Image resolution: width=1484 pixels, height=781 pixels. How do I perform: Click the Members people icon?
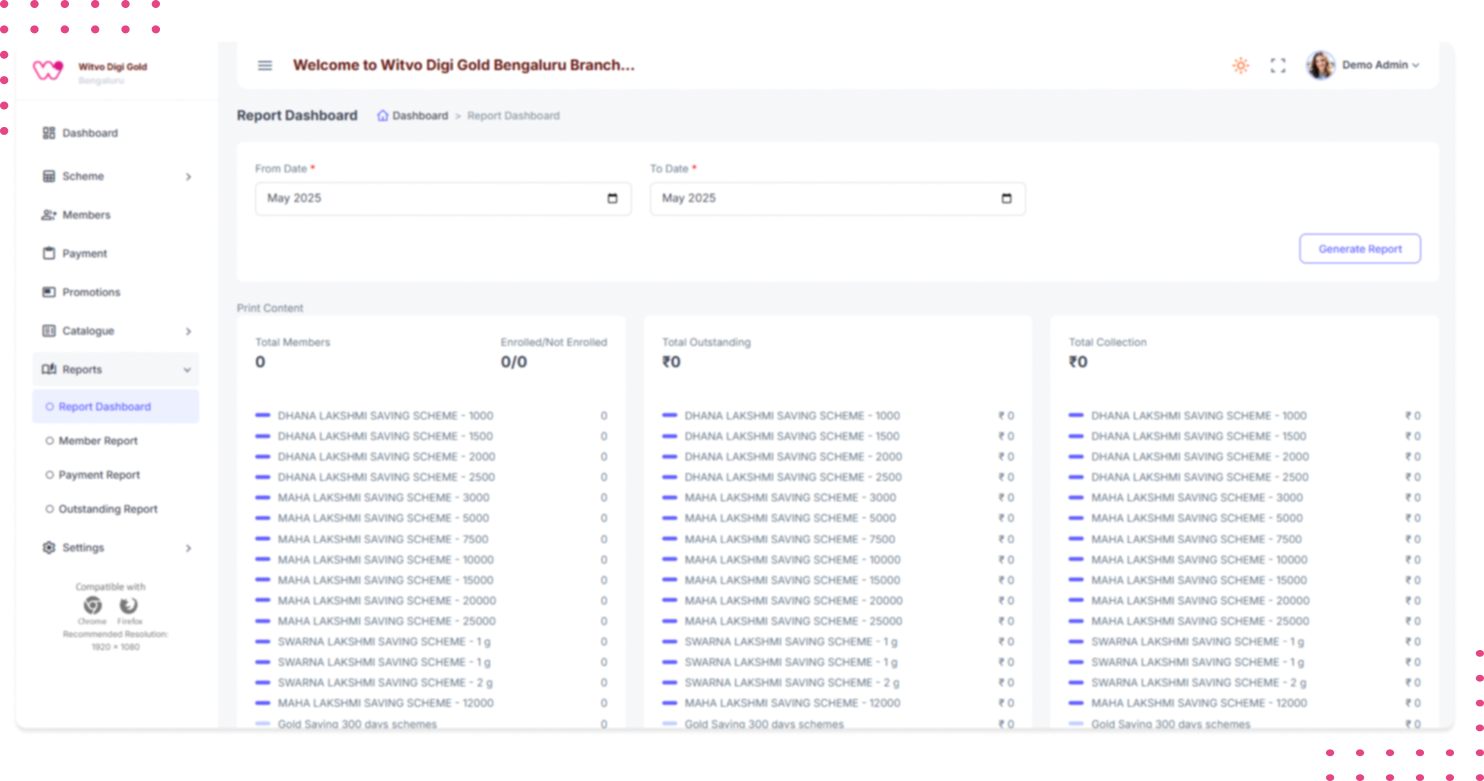click(49, 215)
